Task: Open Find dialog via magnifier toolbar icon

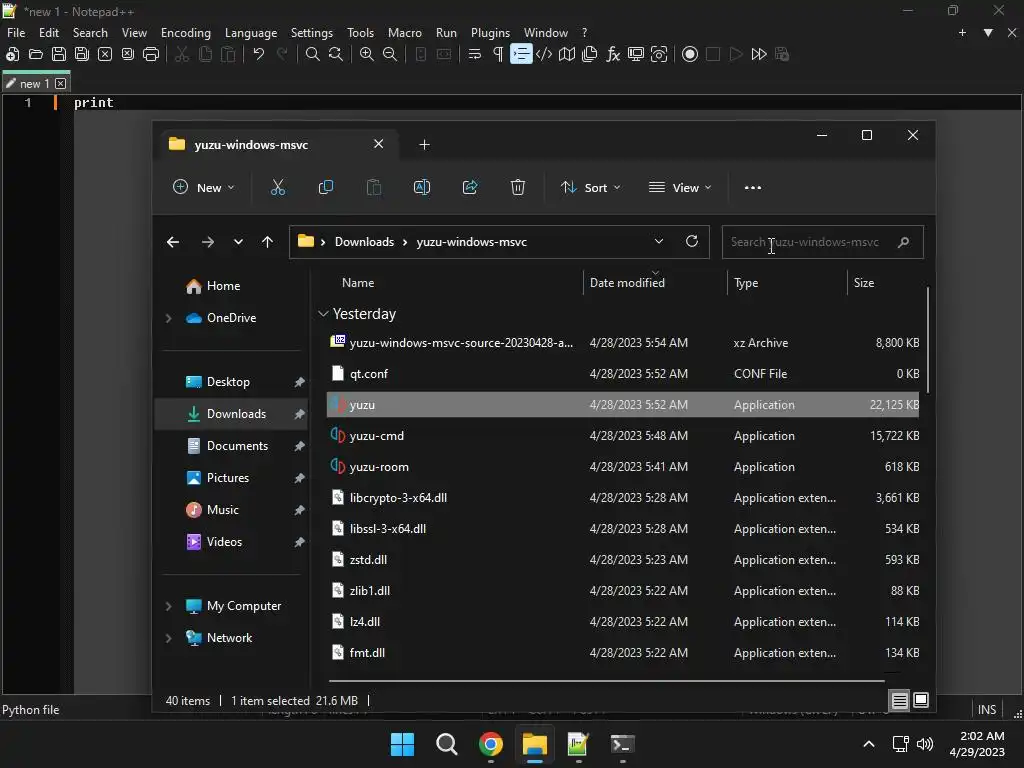Action: (x=313, y=54)
